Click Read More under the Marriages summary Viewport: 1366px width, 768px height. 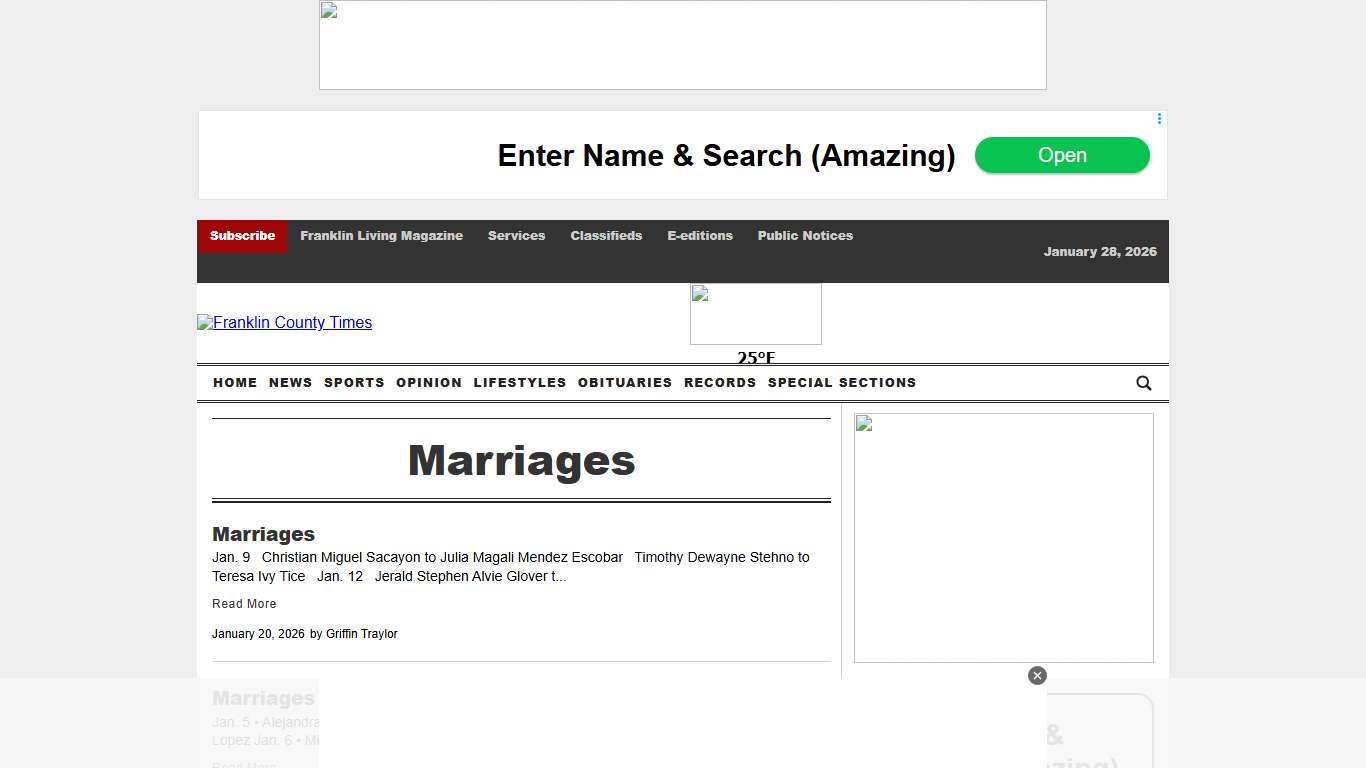[244, 603]
